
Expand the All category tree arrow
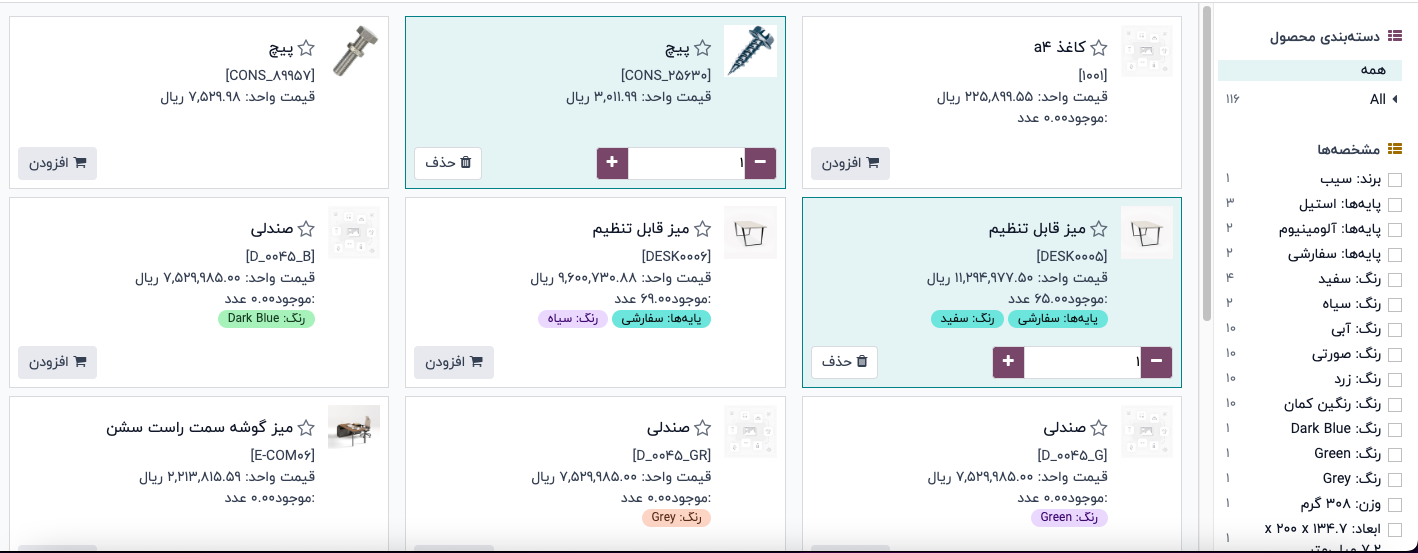click(x=1395, y=100)
